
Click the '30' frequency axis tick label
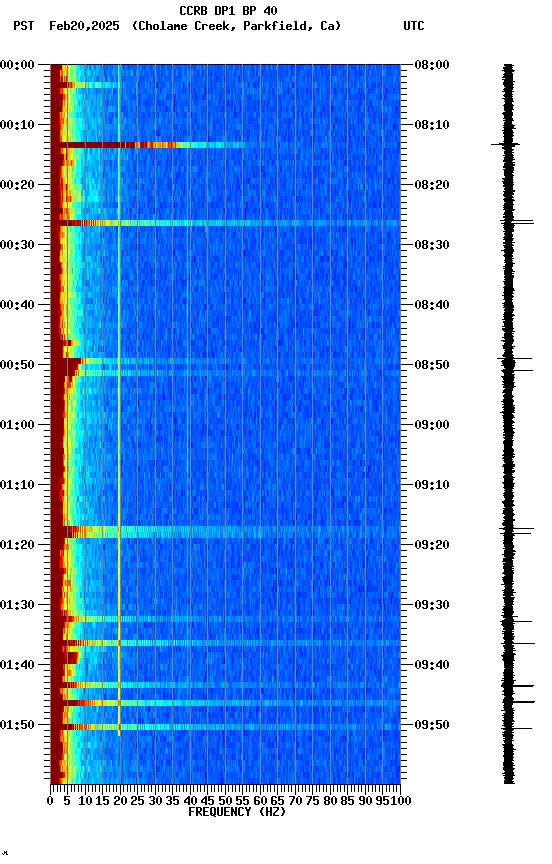point(155,802)
